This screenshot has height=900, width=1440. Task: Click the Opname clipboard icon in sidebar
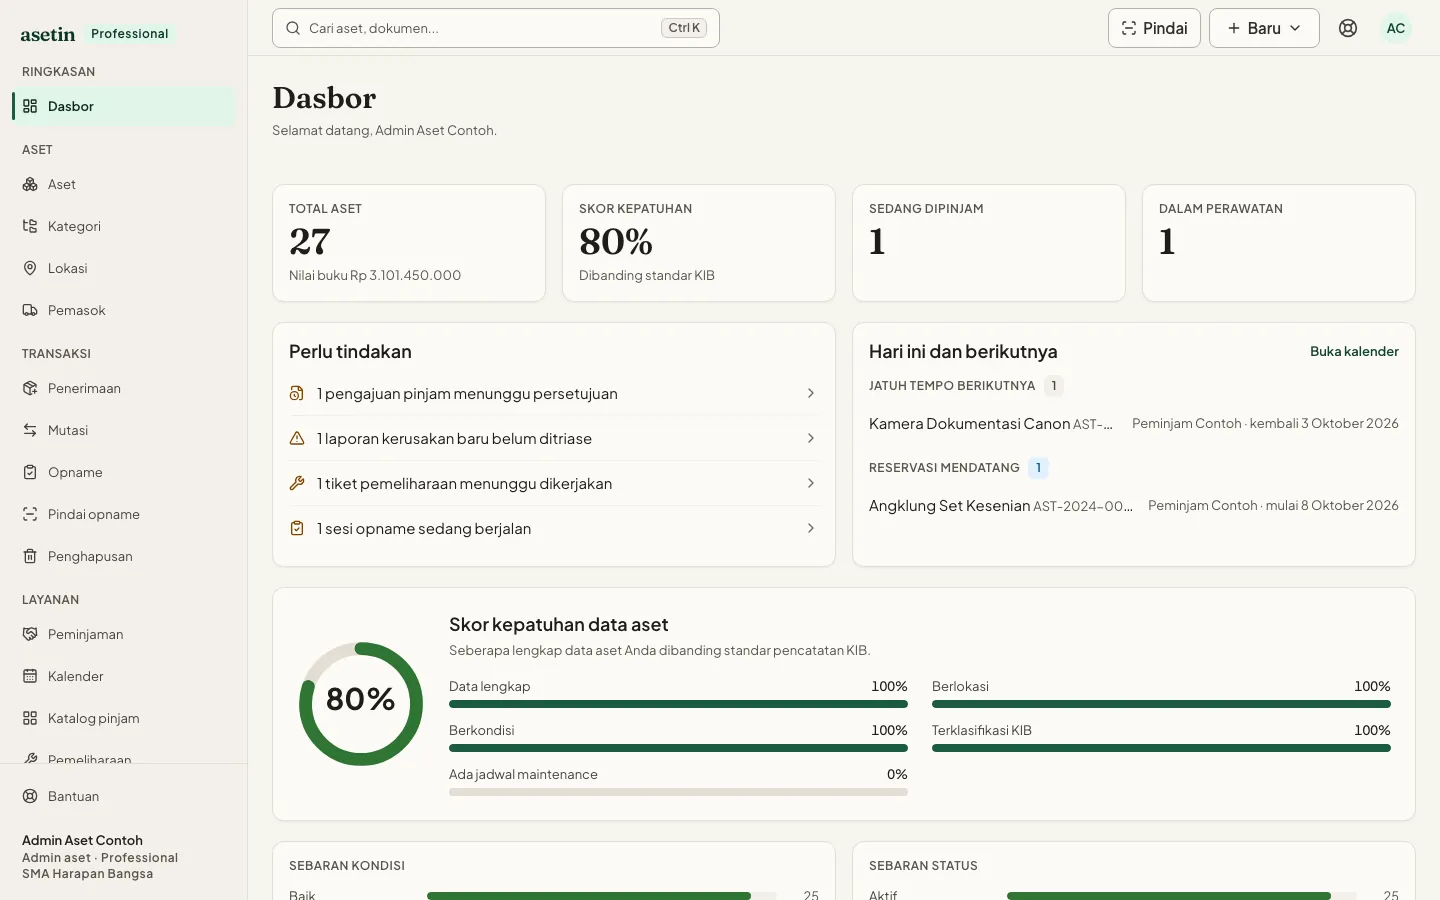(30, 472)
